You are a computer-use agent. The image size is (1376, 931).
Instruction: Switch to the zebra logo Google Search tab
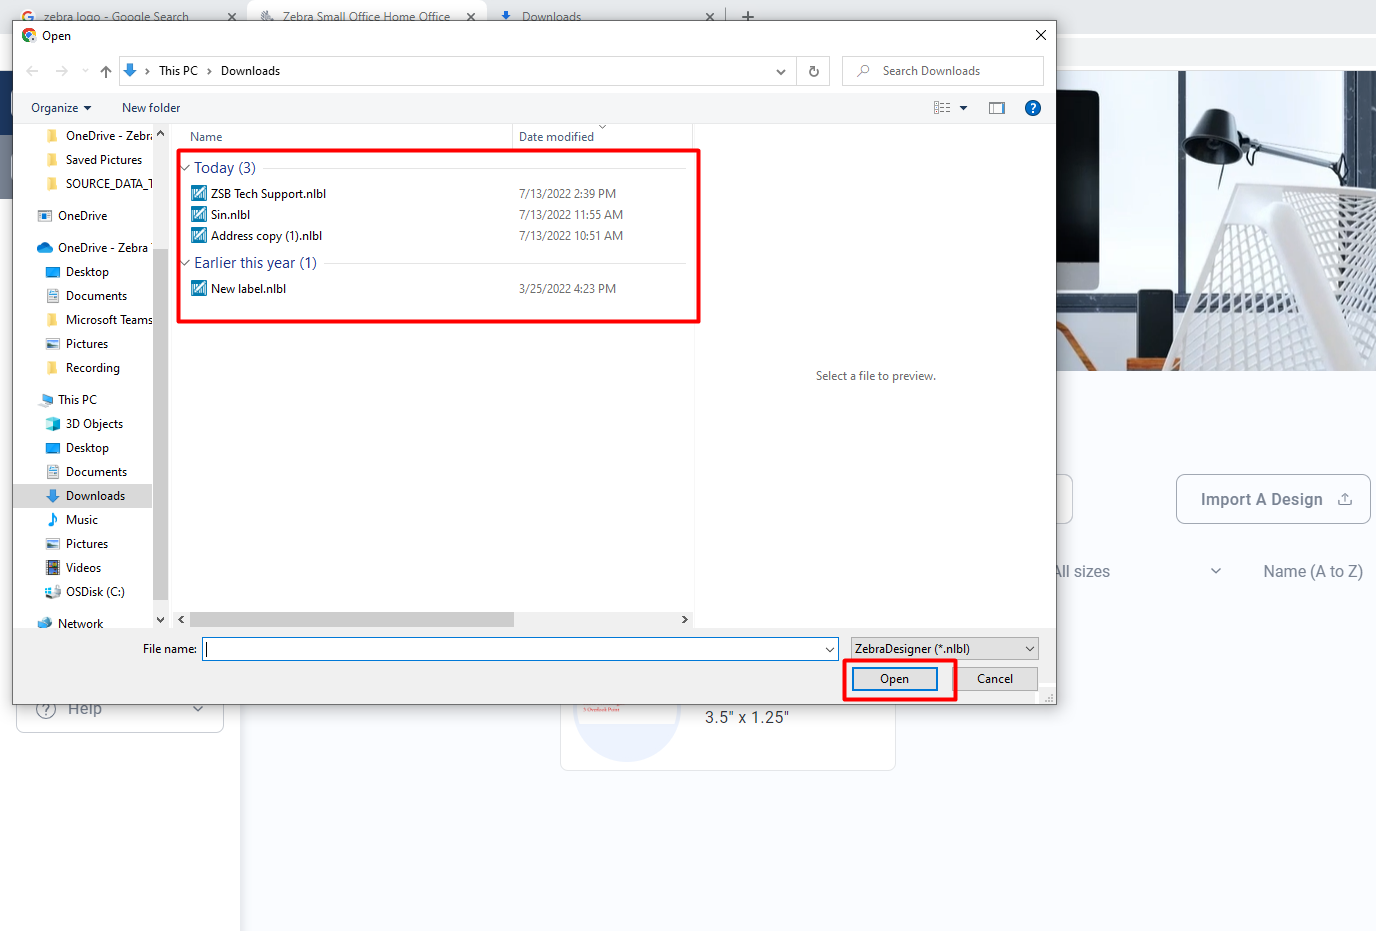120,16
